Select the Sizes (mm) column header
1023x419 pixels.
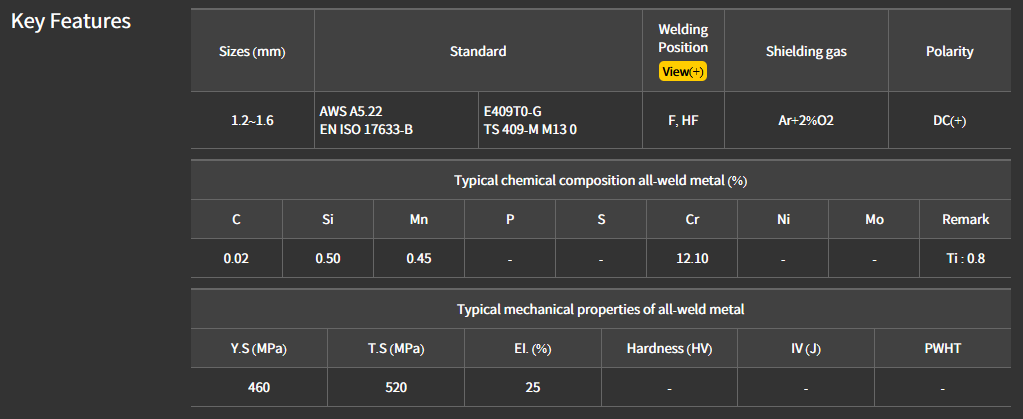click(252, 51)
